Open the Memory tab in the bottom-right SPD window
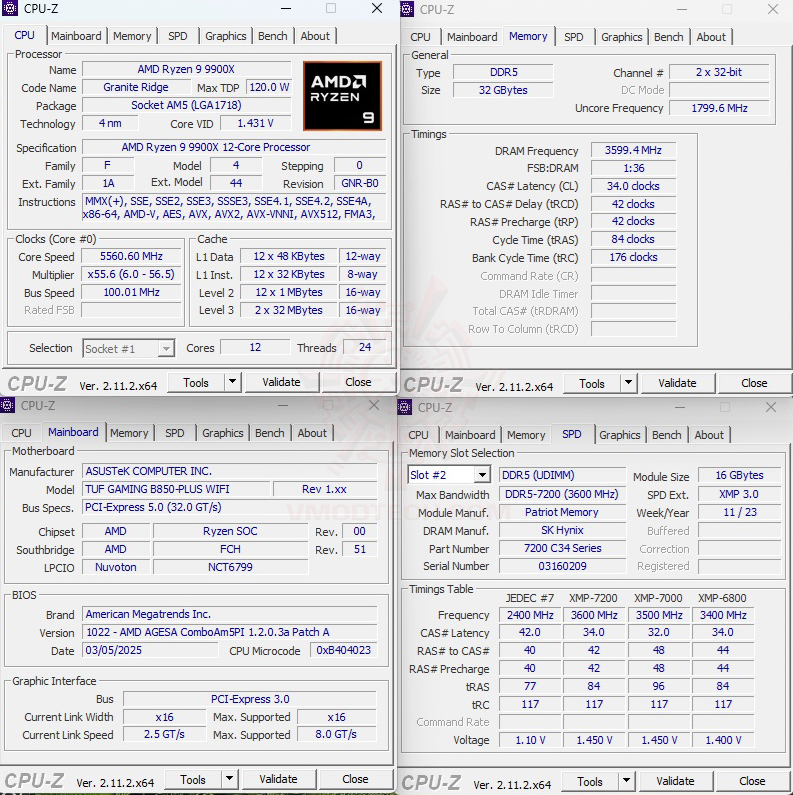 tap(526, 435)
